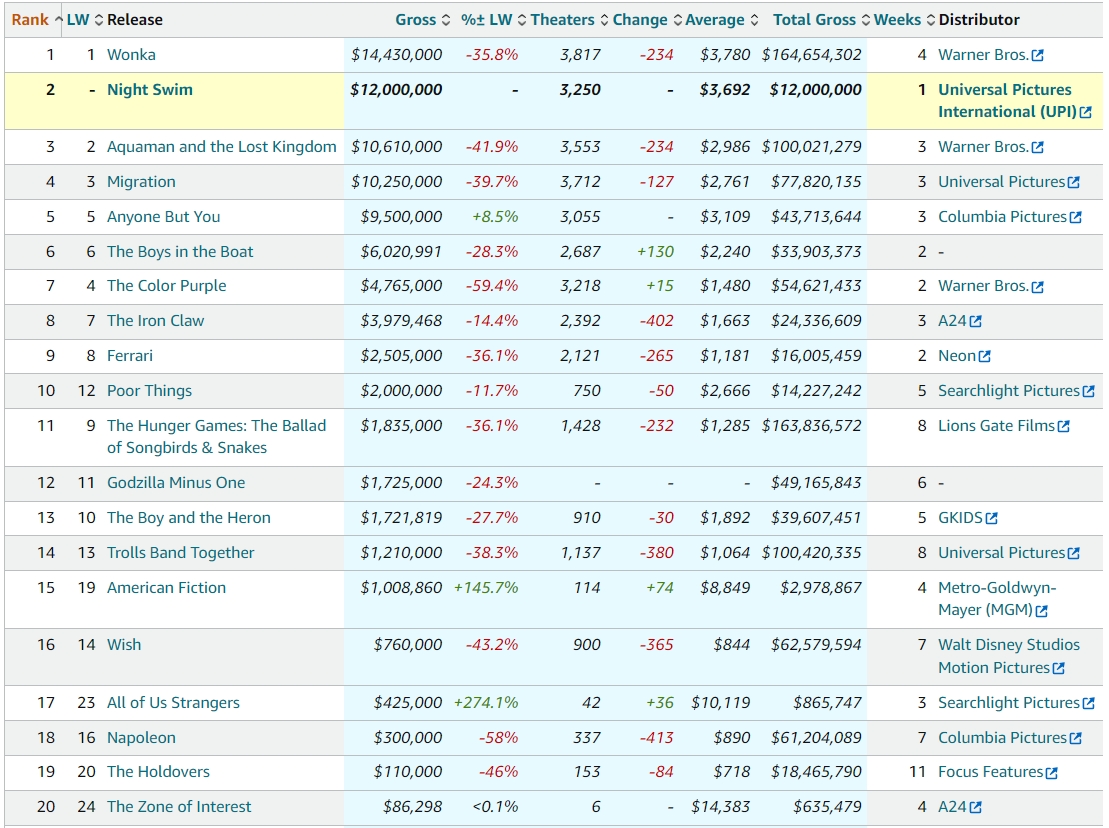Screen dimensions: 1109x828
Task: Select Zone of Interest gross $86,298
Action: pyautogui.click(x=412, y=807)
